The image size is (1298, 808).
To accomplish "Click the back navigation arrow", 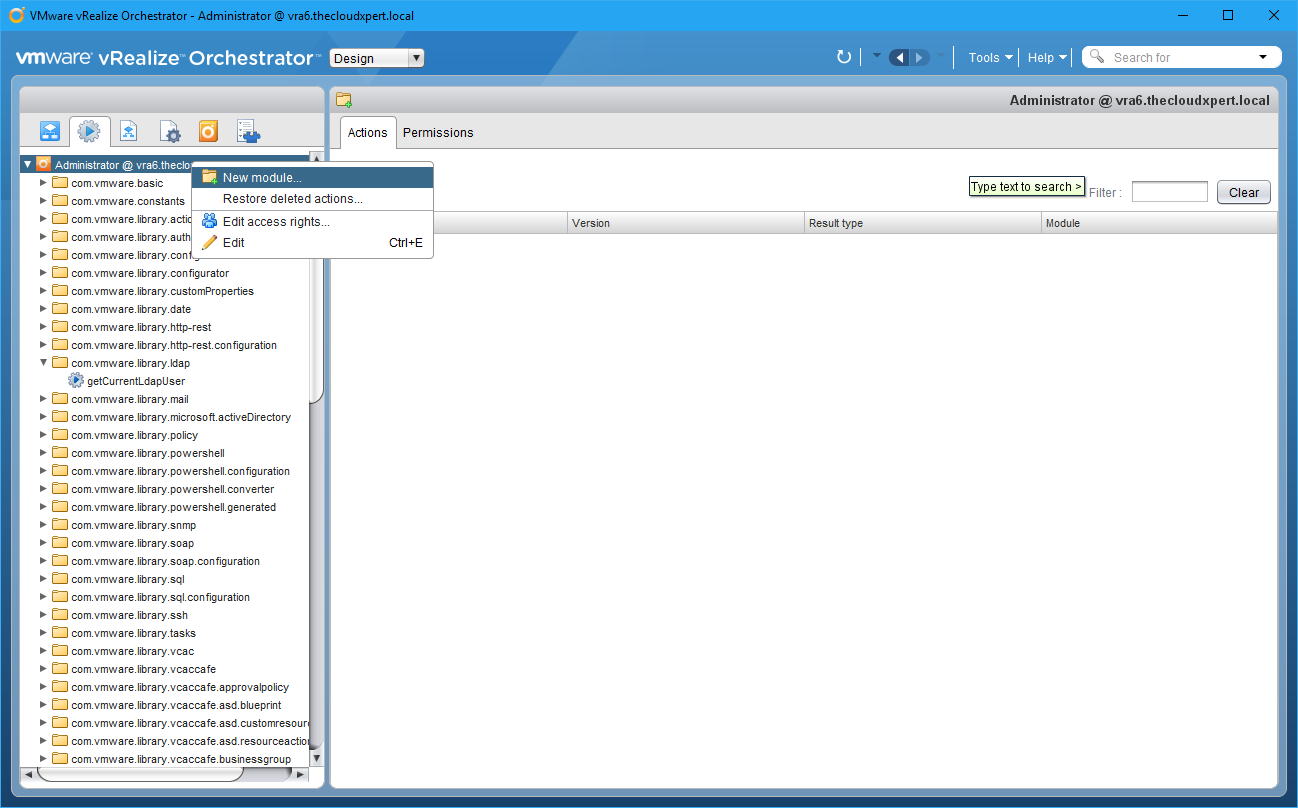I will point(898,58).
